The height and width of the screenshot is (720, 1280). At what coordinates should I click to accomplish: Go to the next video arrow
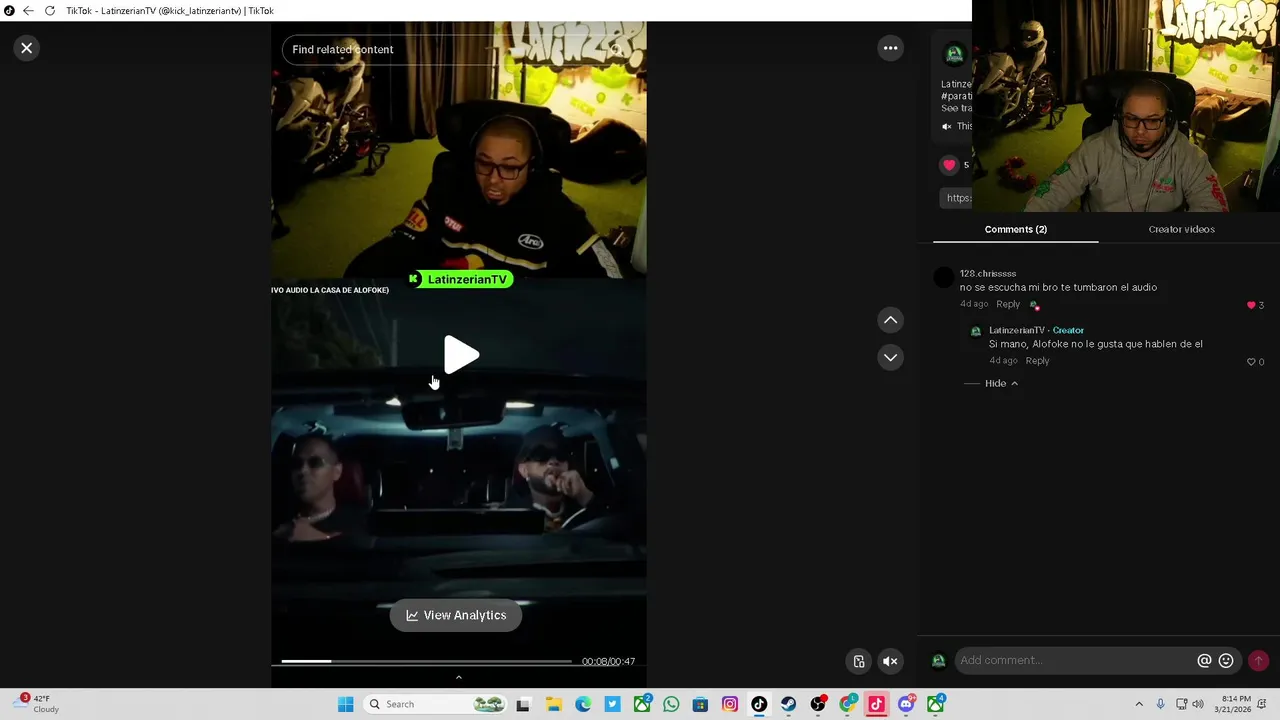890,357
